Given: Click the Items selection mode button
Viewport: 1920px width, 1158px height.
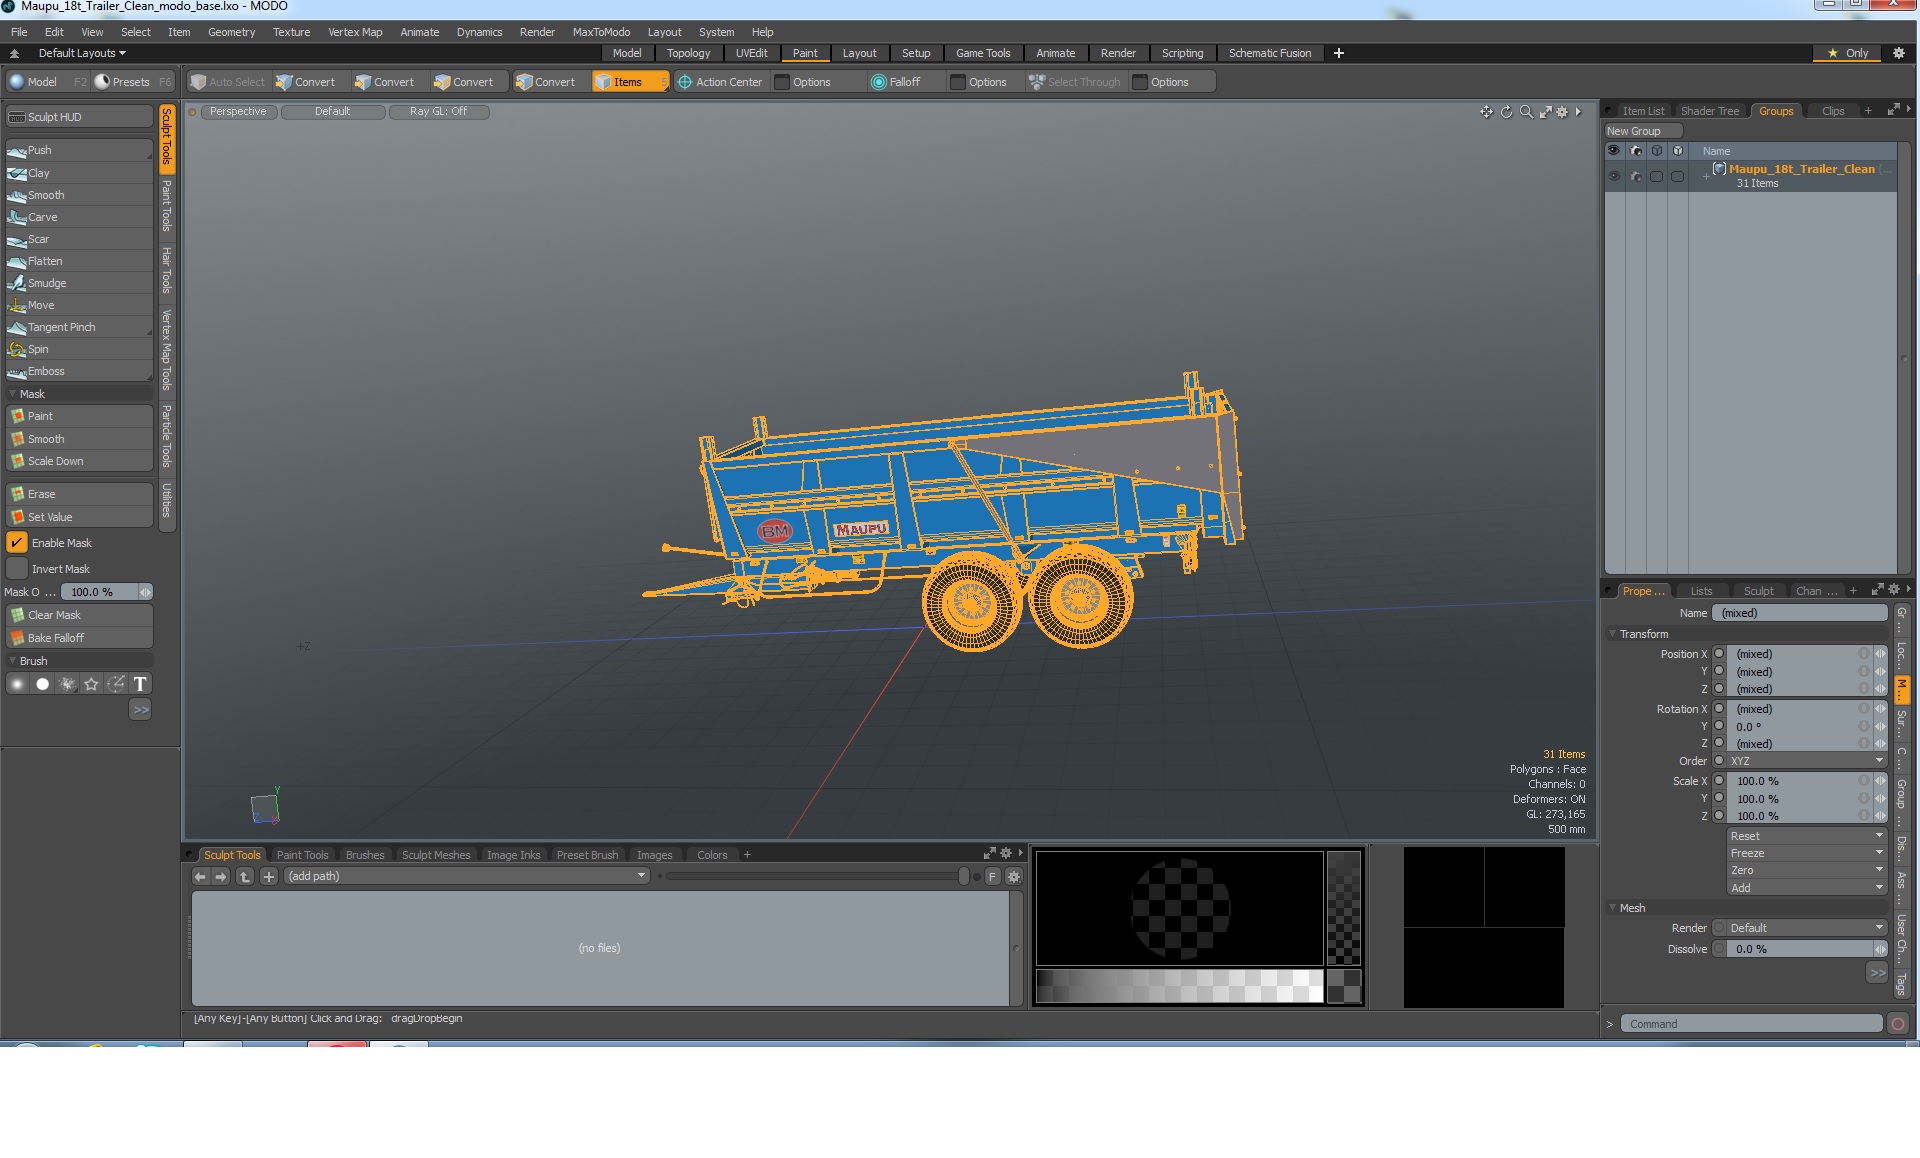Looking at the screenshot, I should coord(630,82).
